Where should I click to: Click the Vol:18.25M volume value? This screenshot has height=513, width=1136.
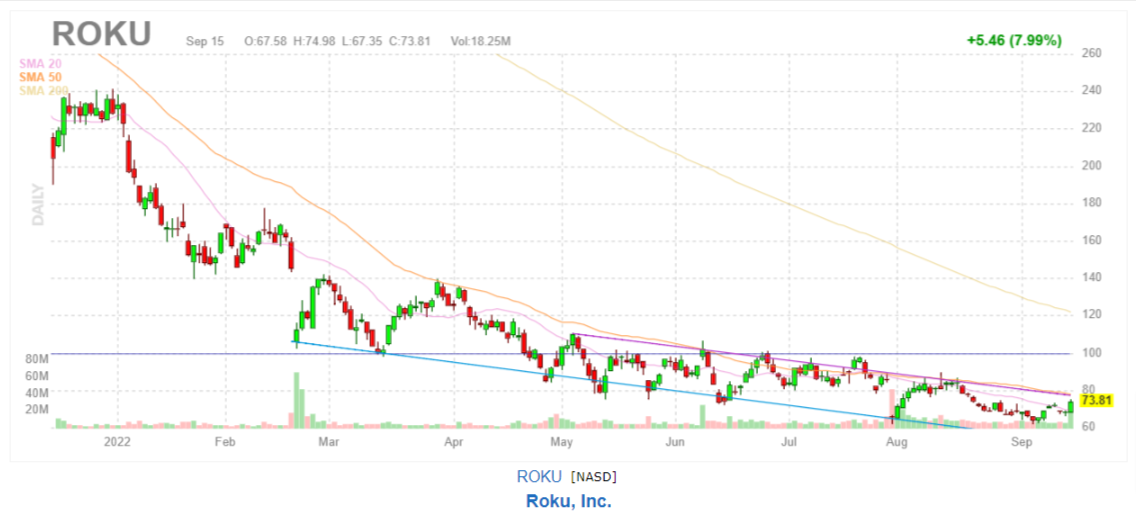480,41
